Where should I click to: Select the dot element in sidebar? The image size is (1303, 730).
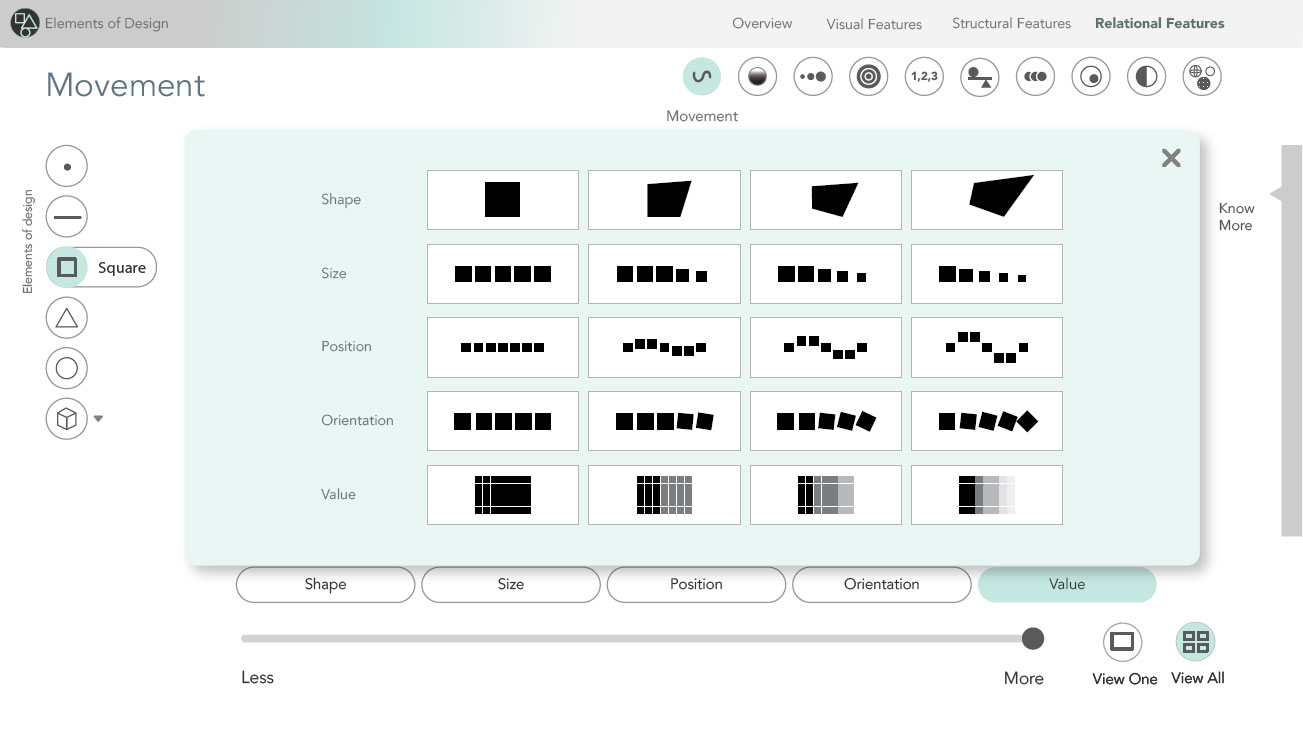point(67,166)
